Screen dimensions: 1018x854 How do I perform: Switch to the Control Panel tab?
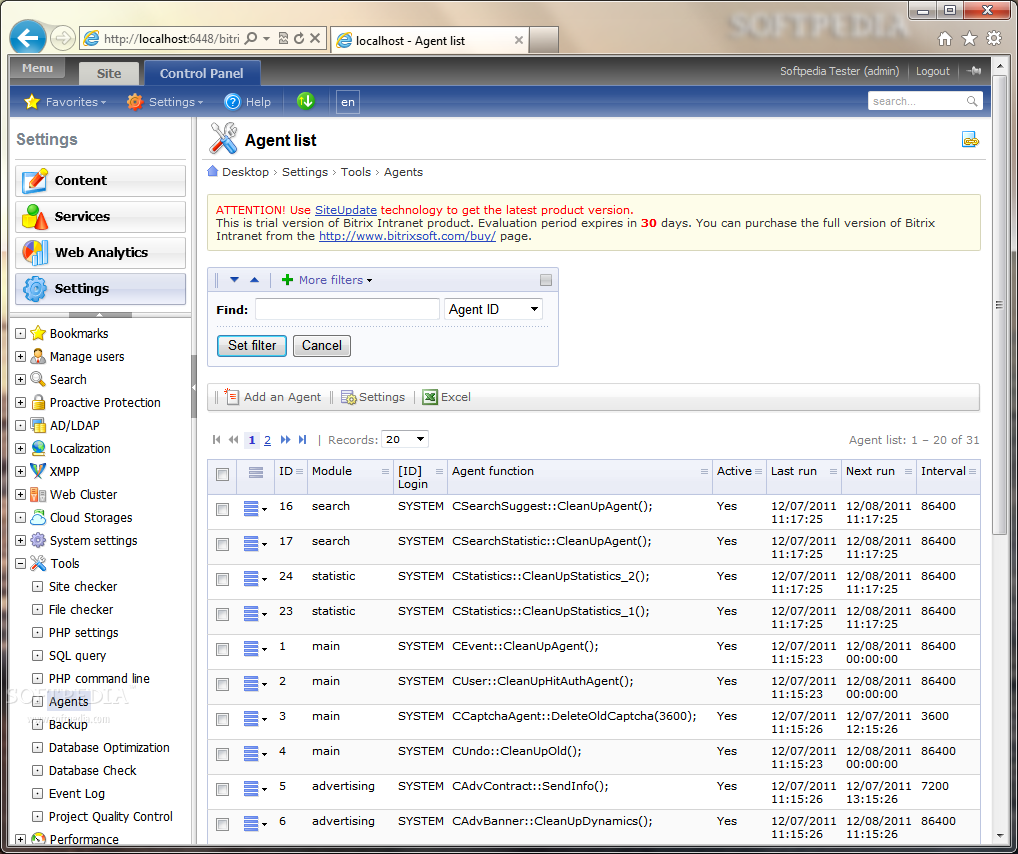point(202,73)
